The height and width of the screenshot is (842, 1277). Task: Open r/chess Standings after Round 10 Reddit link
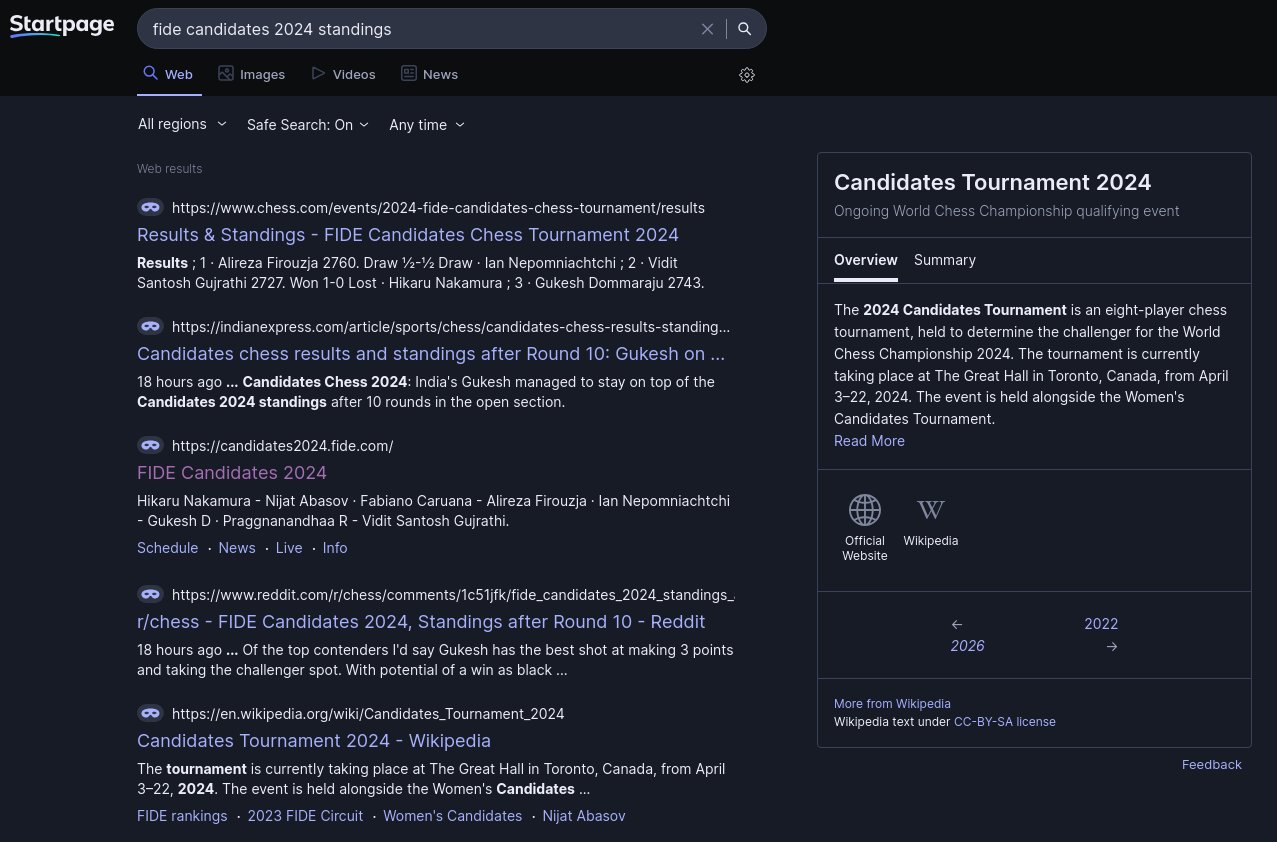pyautogui.click(x=421, y=622)
